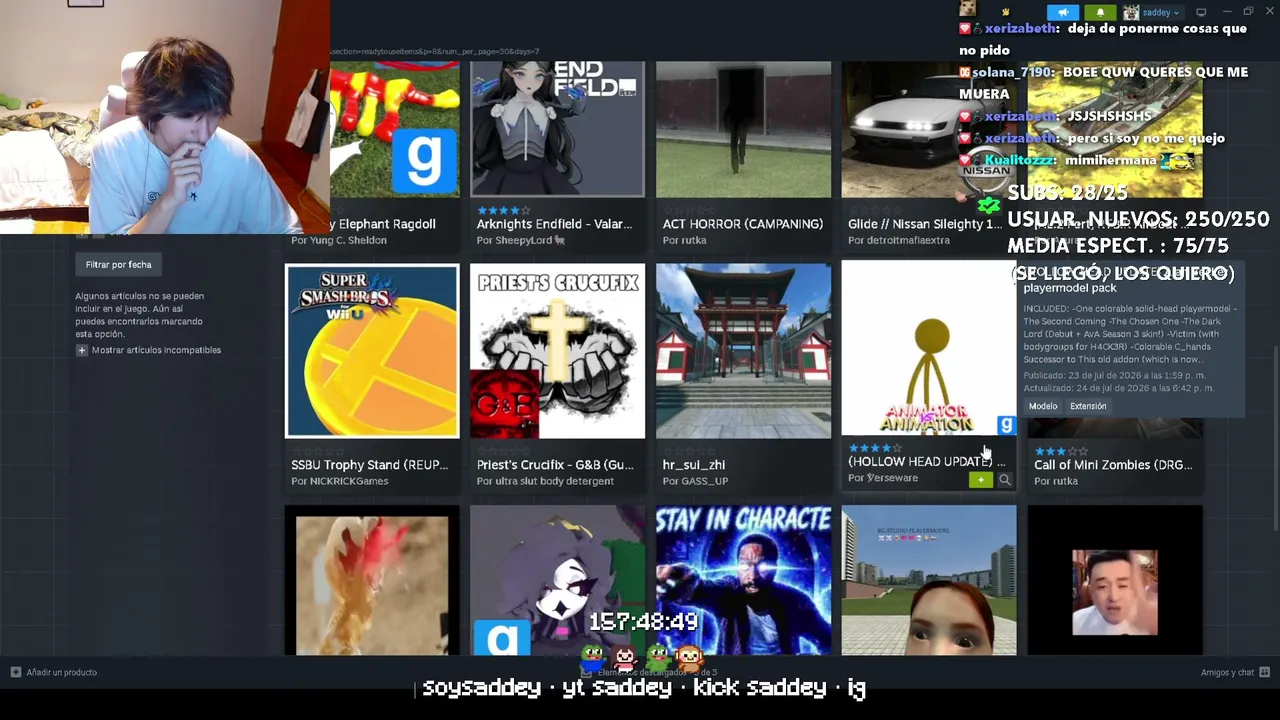Minimize the Steam window
The image size is (1280, 720).
point(1227,12)
